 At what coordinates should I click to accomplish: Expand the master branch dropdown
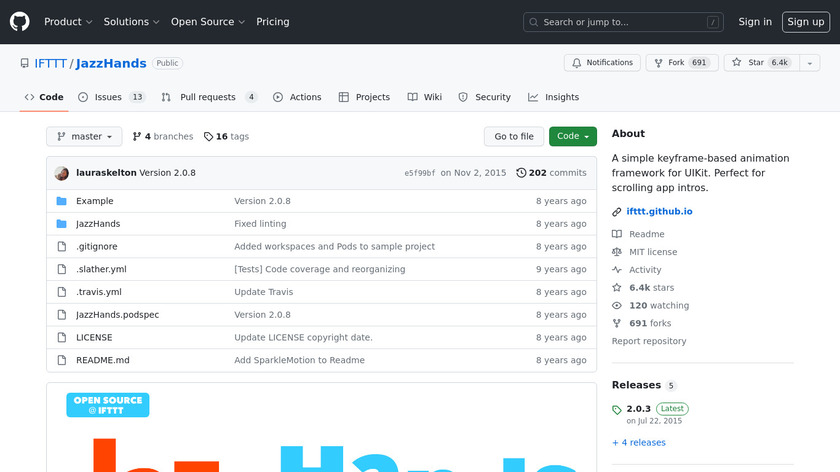coord(84,137)
